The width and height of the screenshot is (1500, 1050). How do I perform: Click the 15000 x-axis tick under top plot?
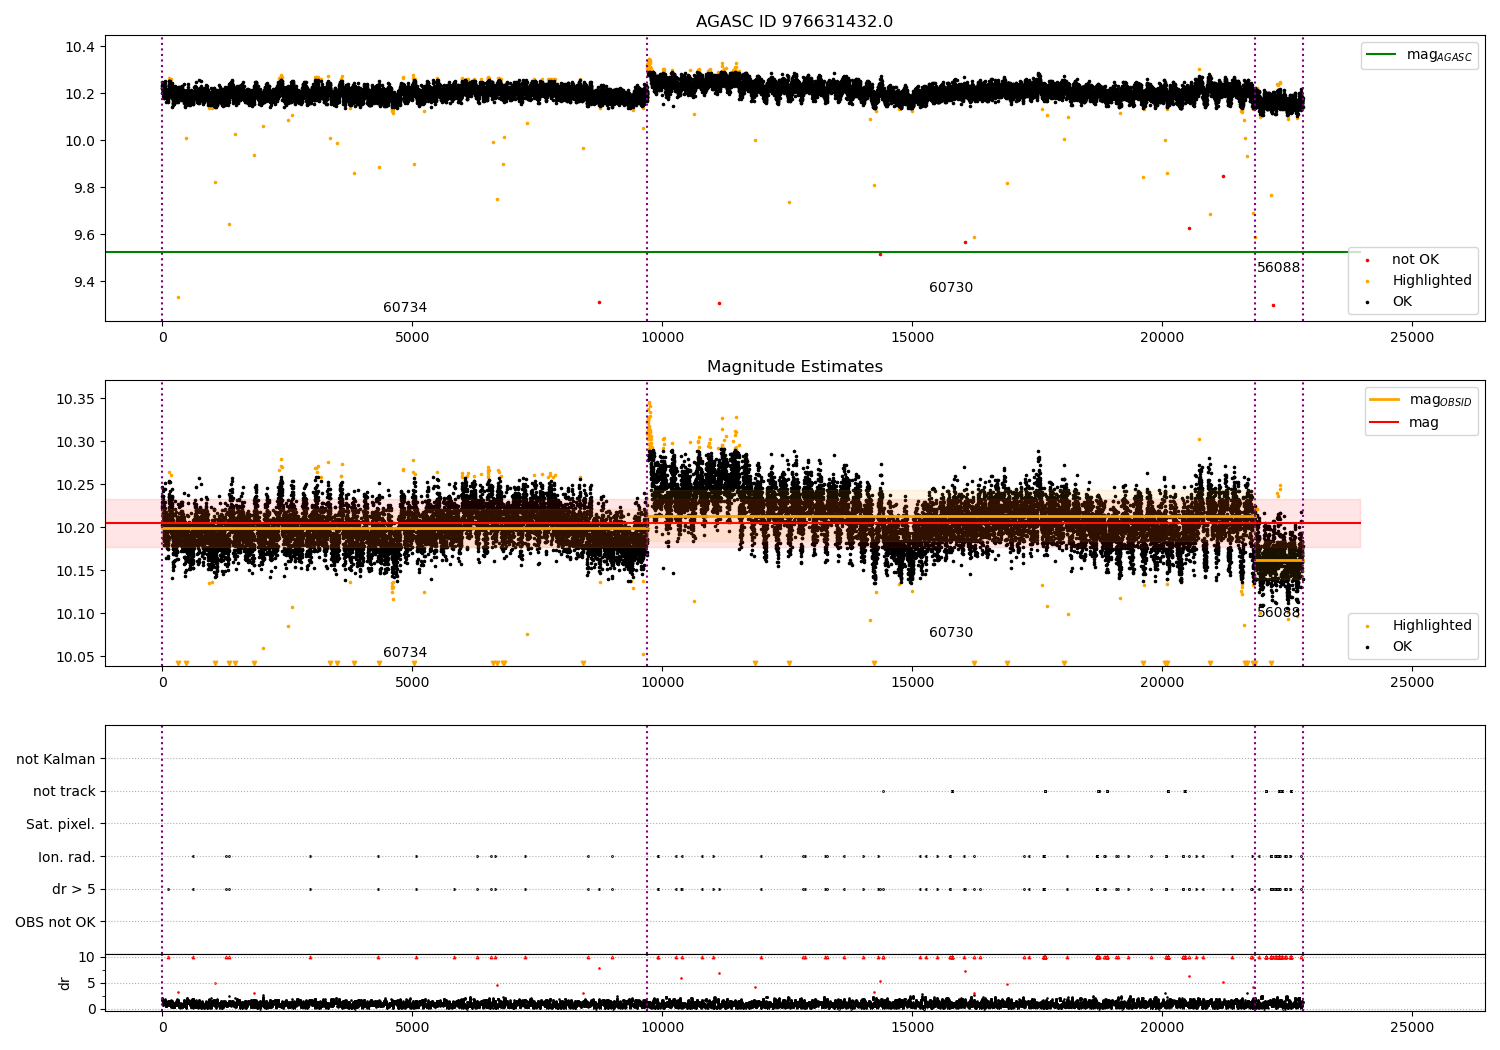tap(912, 337)
